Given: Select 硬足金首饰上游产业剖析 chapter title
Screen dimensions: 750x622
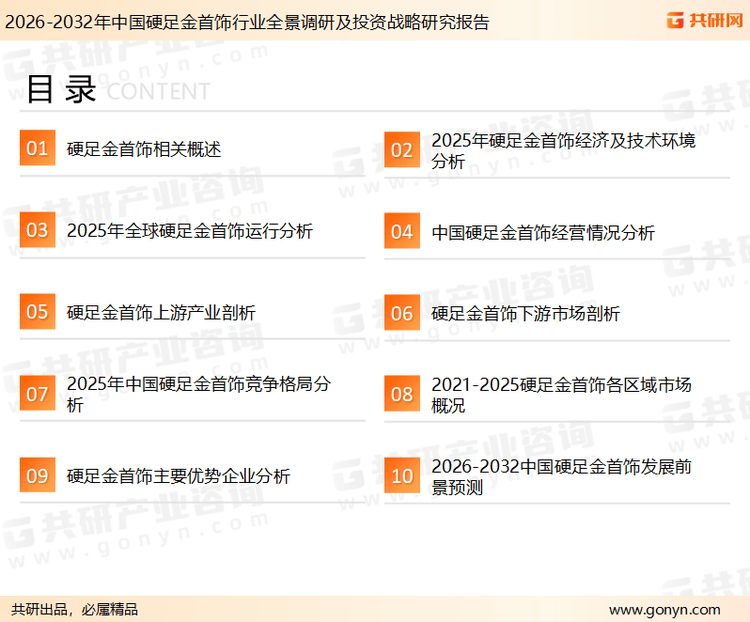Looking at the screenshot, I should point(161,312).
